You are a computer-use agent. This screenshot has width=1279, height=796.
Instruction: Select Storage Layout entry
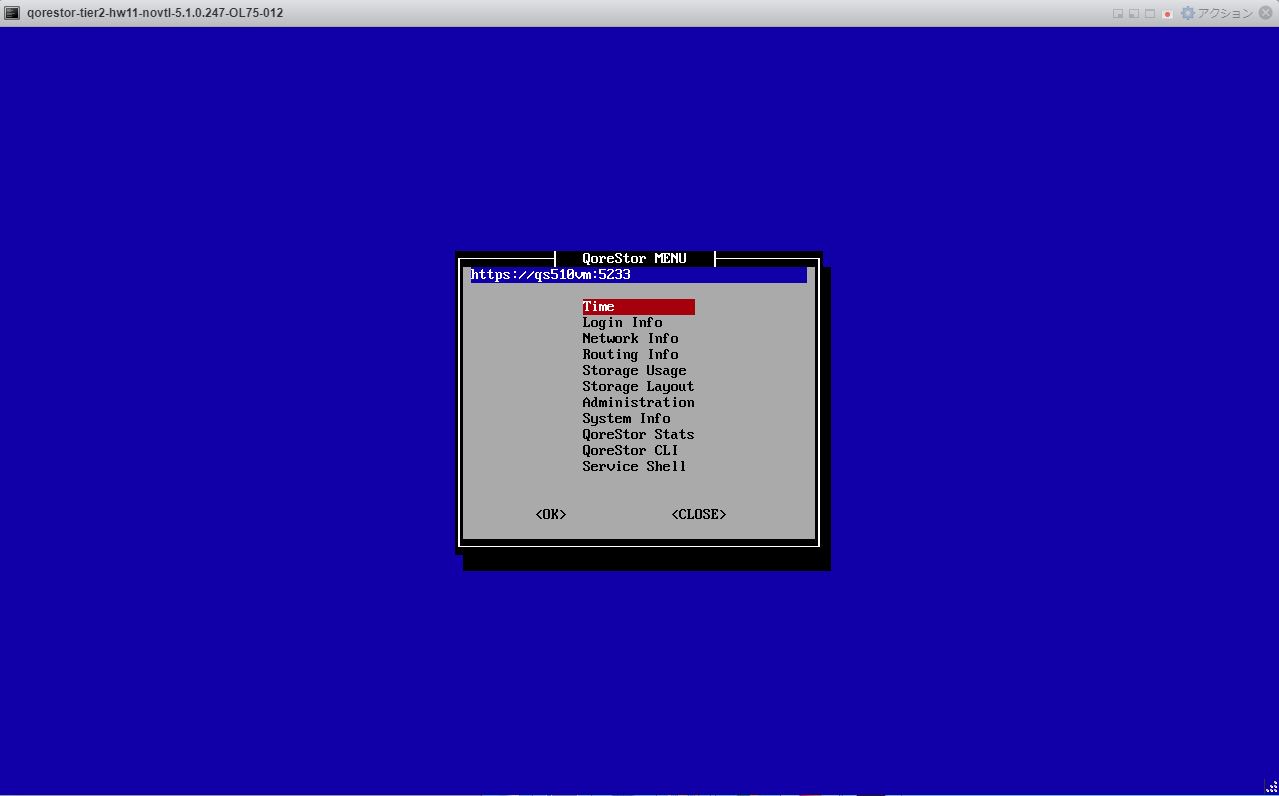click(638, 387)
